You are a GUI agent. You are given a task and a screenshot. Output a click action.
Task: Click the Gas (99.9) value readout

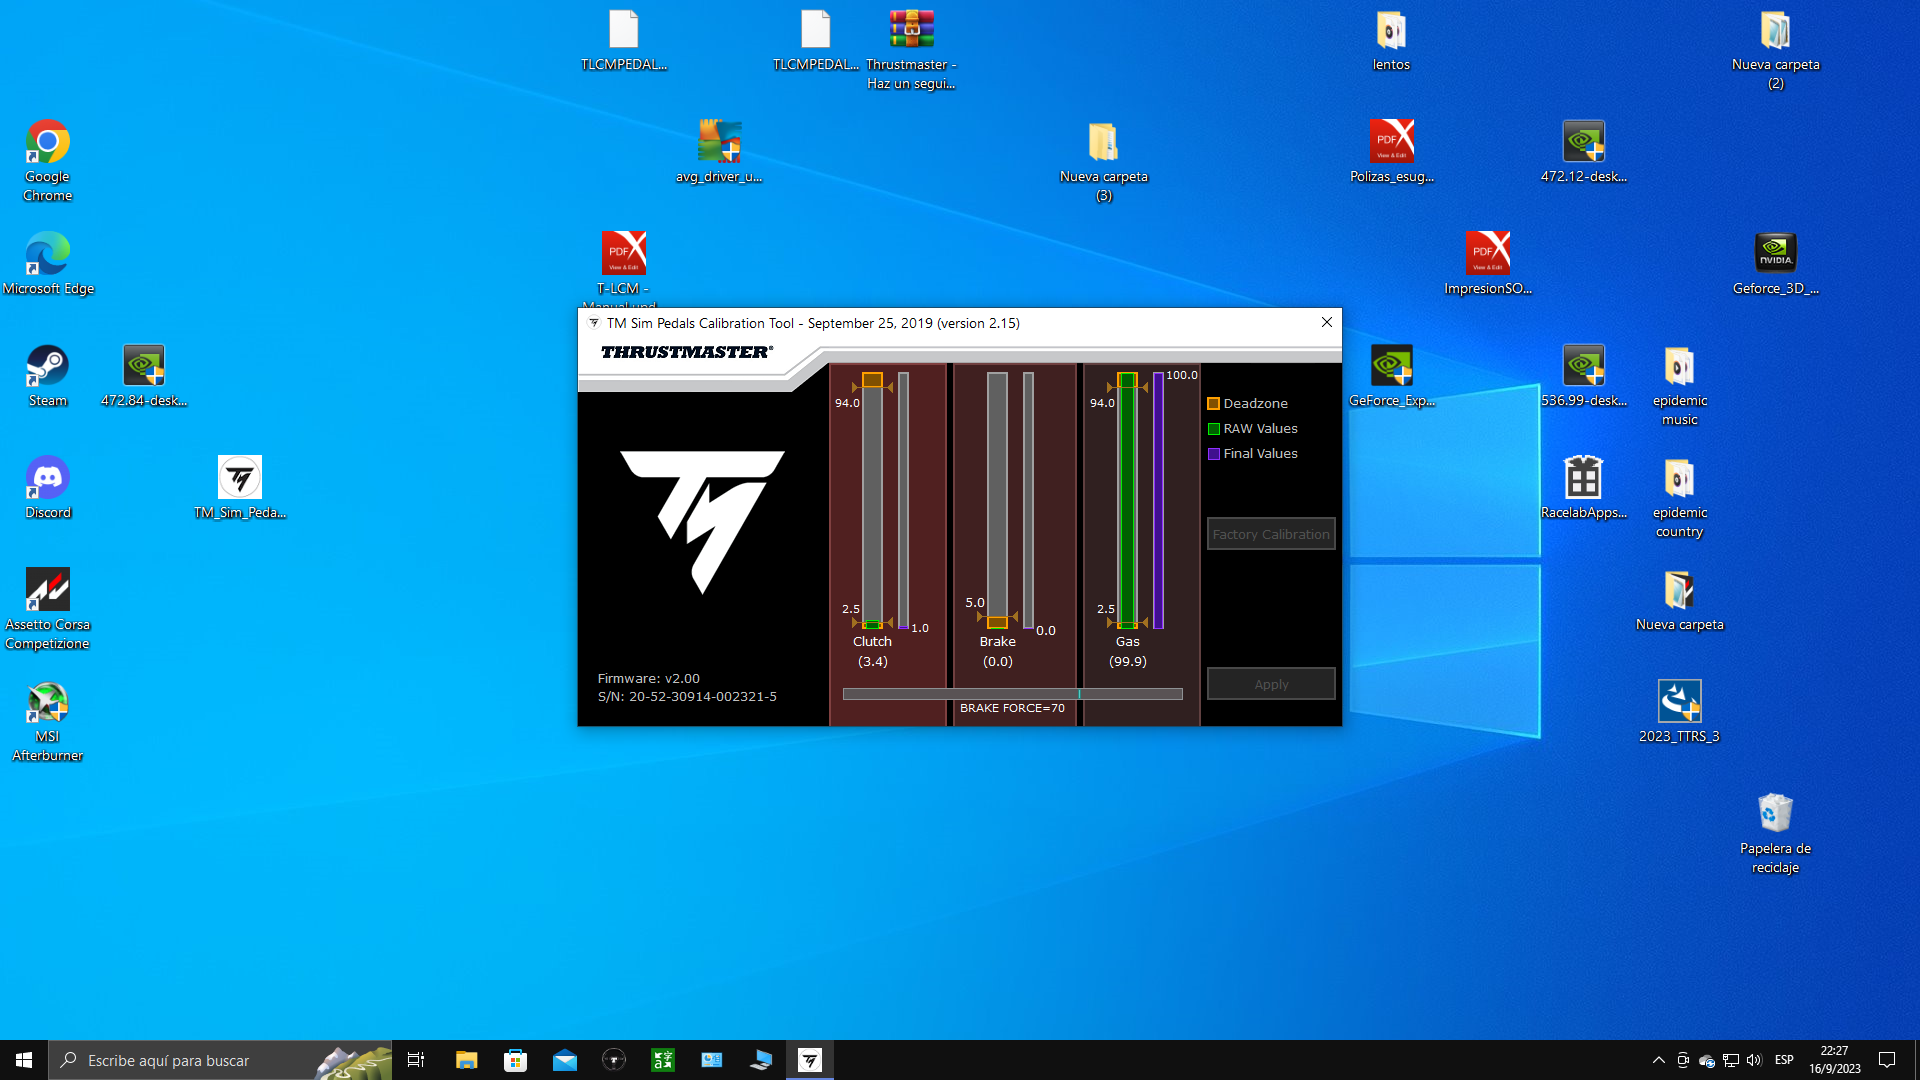[x=1127, y=661]
